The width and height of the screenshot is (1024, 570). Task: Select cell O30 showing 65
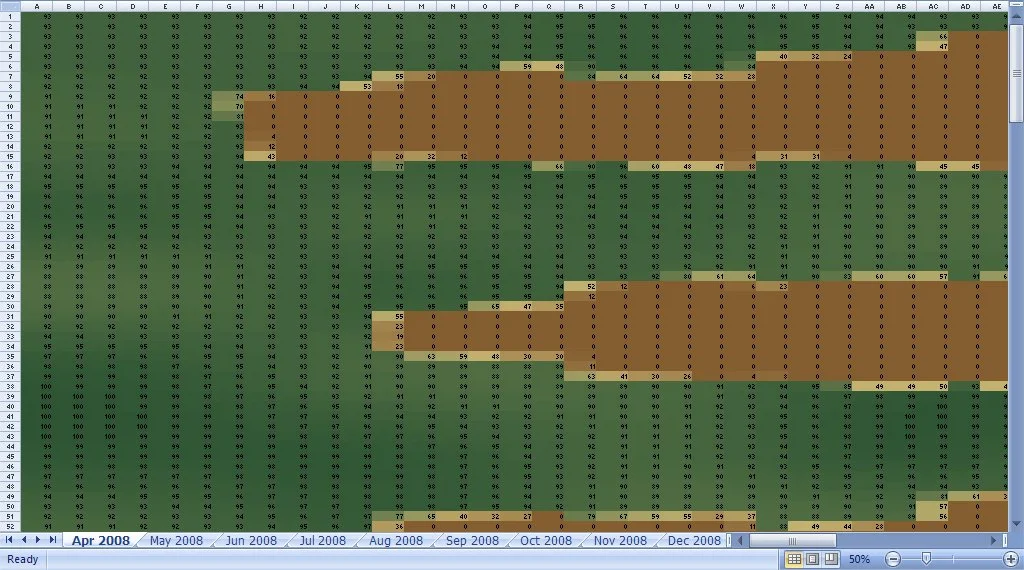485,306
